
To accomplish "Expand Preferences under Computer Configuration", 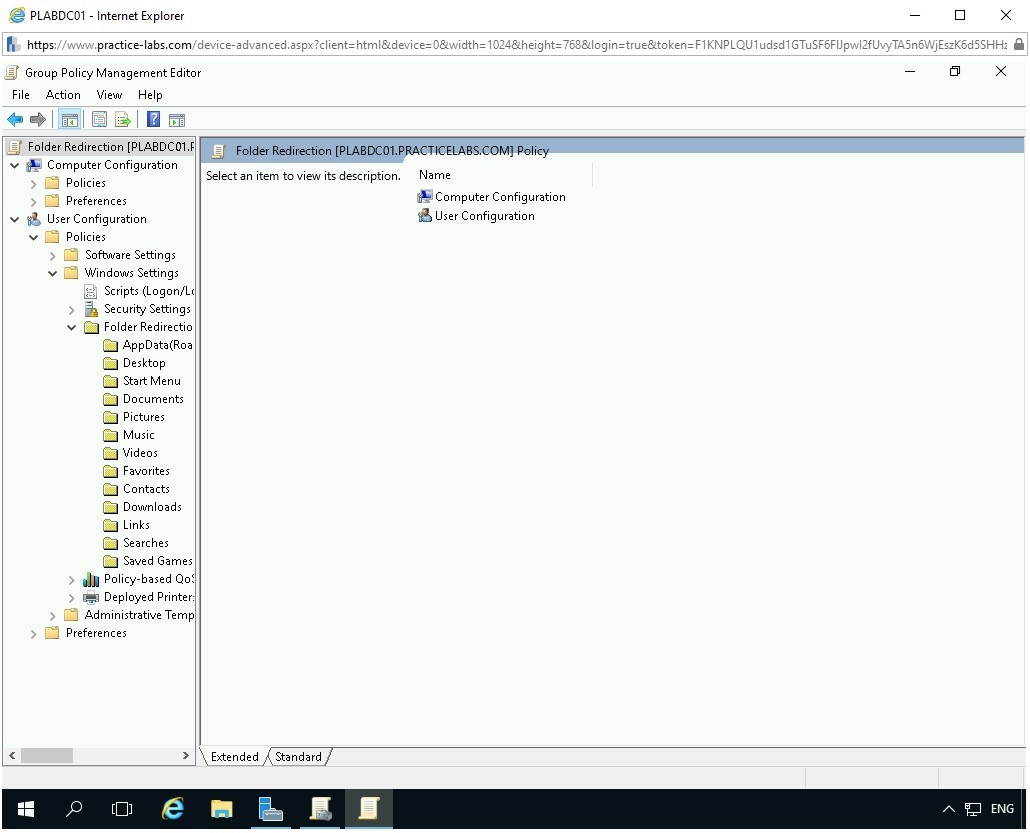I will (x=34, y=201).
